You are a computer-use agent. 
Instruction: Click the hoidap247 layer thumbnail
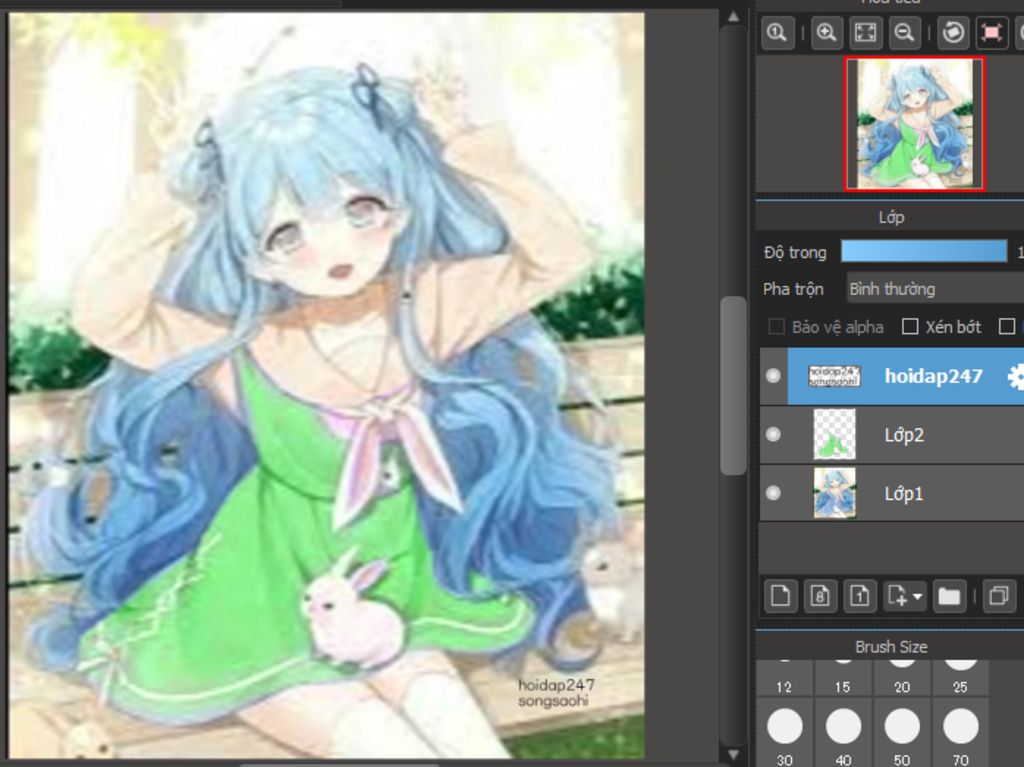(835, 376)
